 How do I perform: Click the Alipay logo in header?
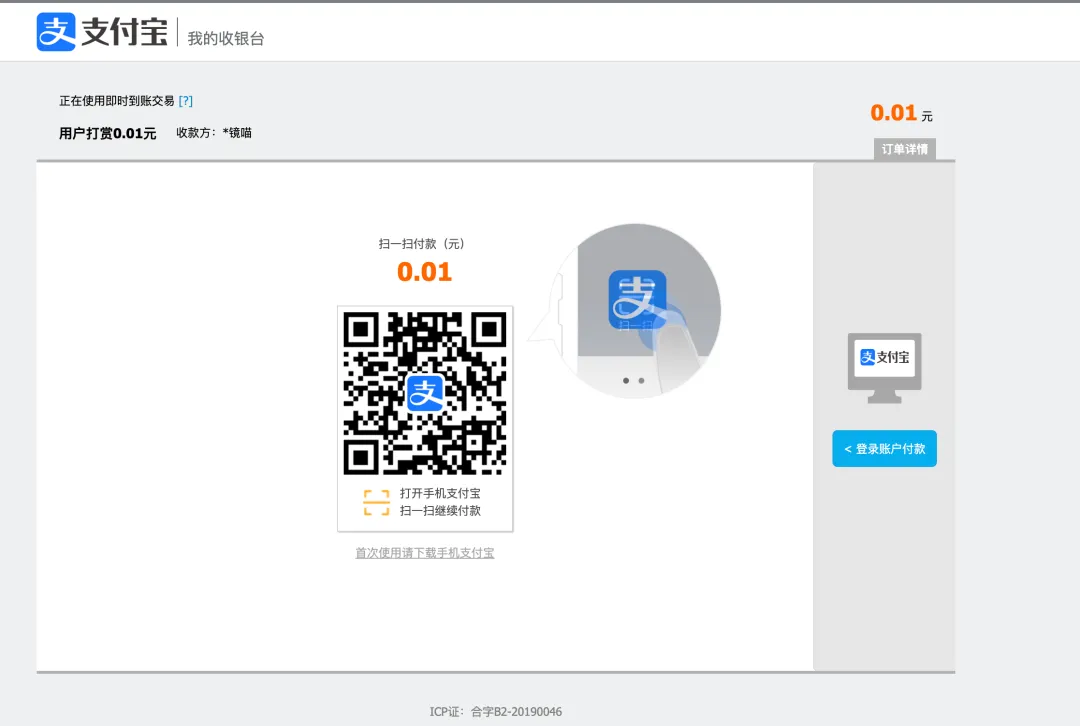pyautogui.click(x=102, y=32)
